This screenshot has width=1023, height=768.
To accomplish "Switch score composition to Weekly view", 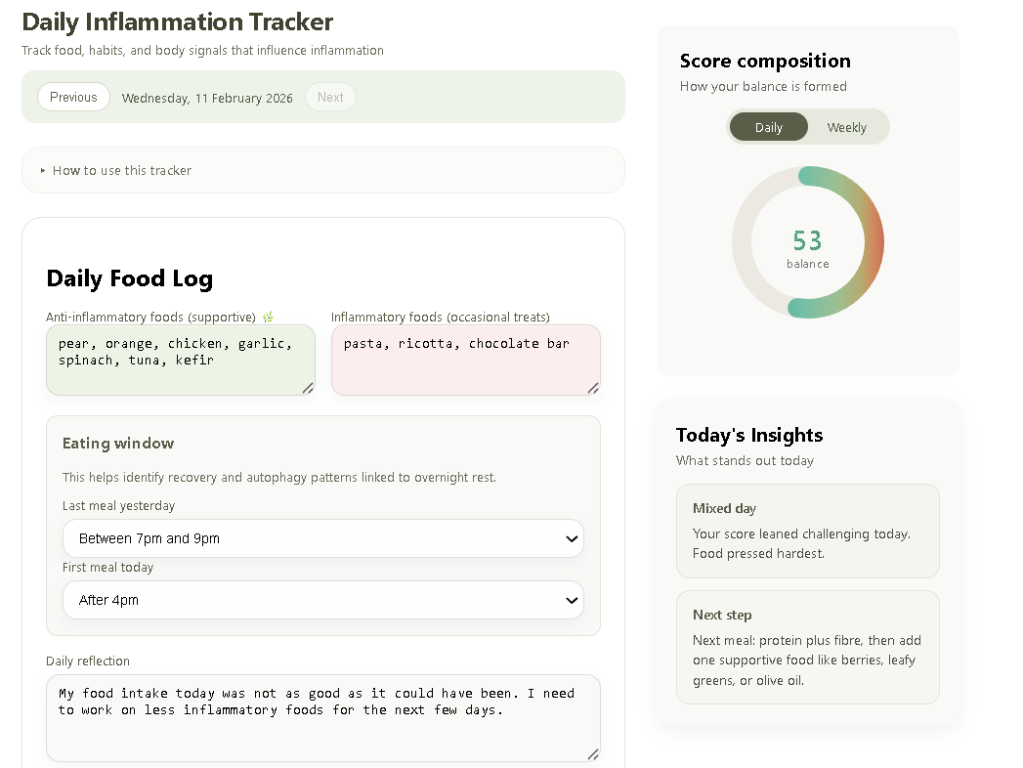I will (846, 128).
